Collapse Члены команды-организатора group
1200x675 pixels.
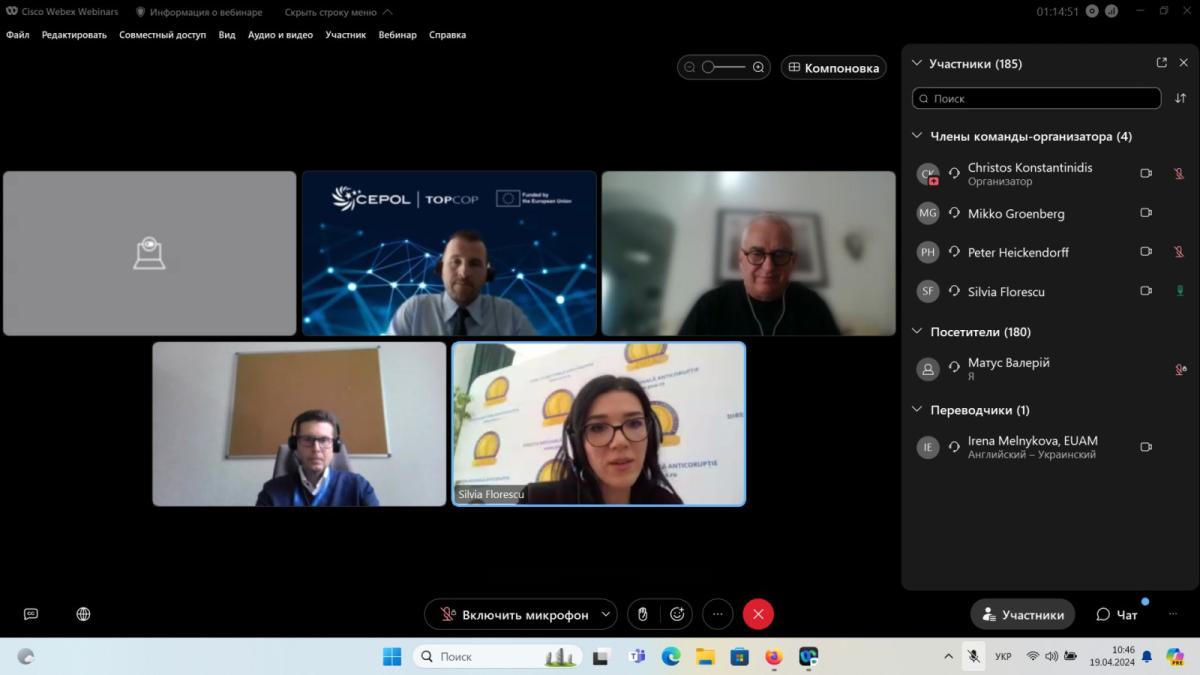point(917,137)
